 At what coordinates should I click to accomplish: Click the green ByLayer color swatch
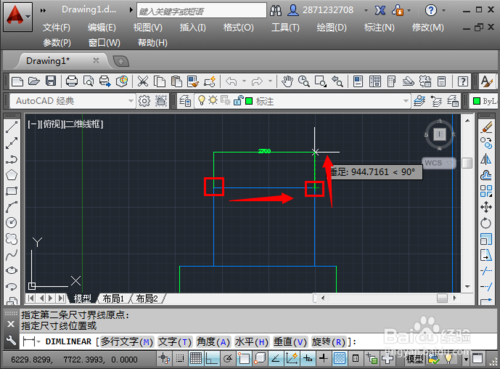tap(477, 101)
